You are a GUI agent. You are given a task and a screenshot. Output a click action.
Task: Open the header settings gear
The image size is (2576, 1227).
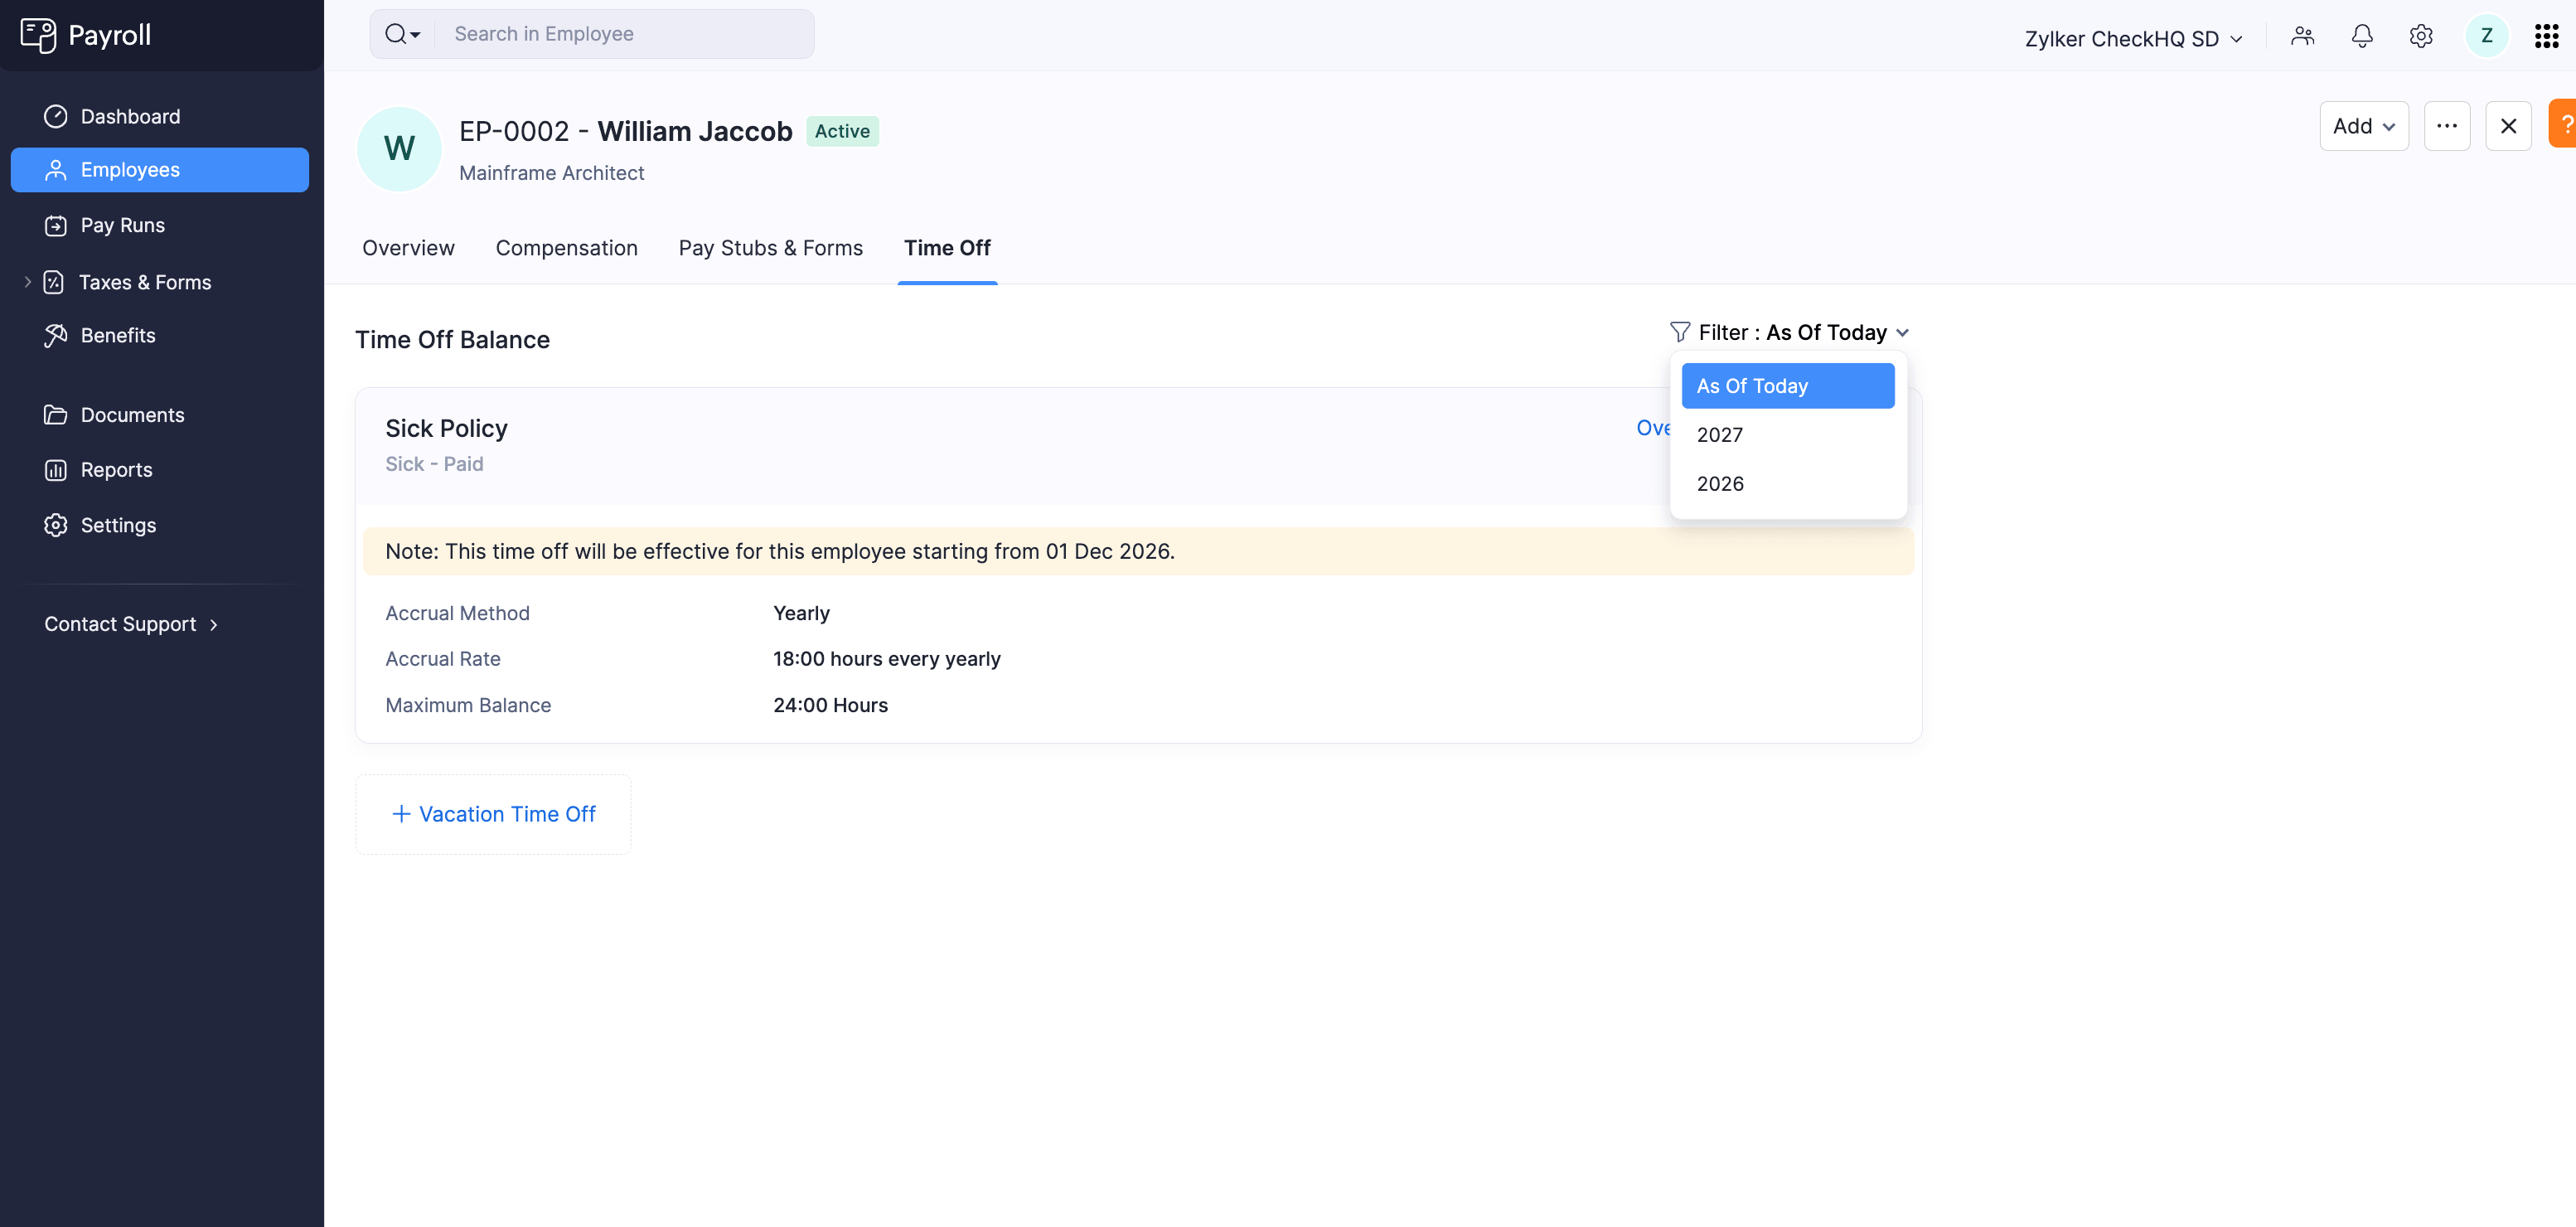(x=2420, y=36)
